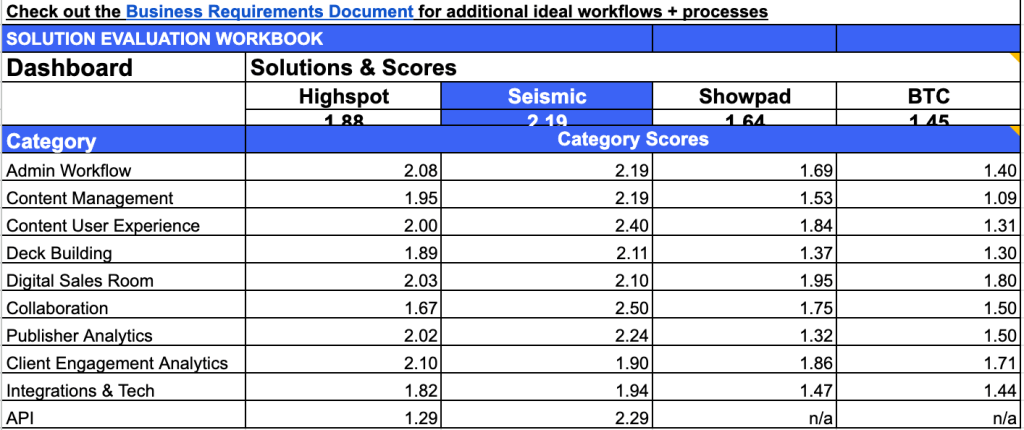Click the Highspot column header
1024x430 pixels.
pos(343,97)
